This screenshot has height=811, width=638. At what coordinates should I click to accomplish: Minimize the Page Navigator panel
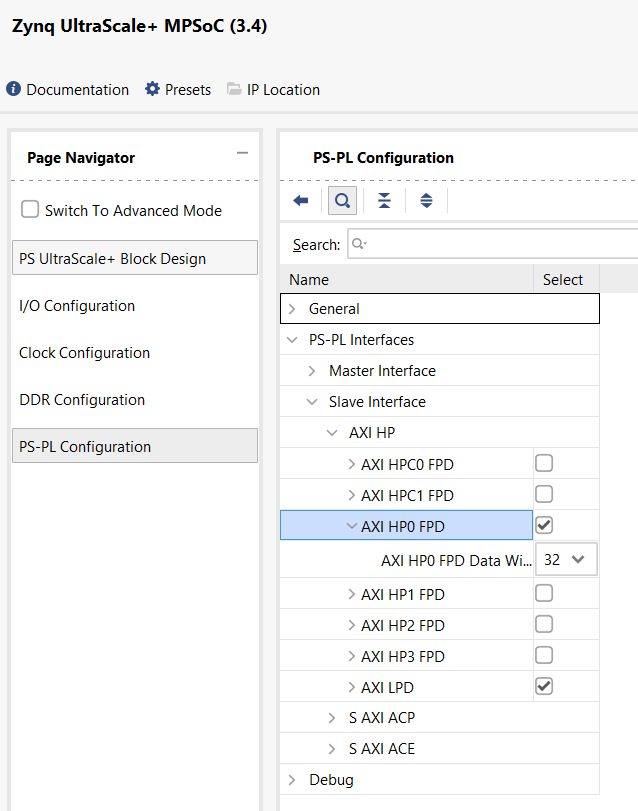coord(242,153)
